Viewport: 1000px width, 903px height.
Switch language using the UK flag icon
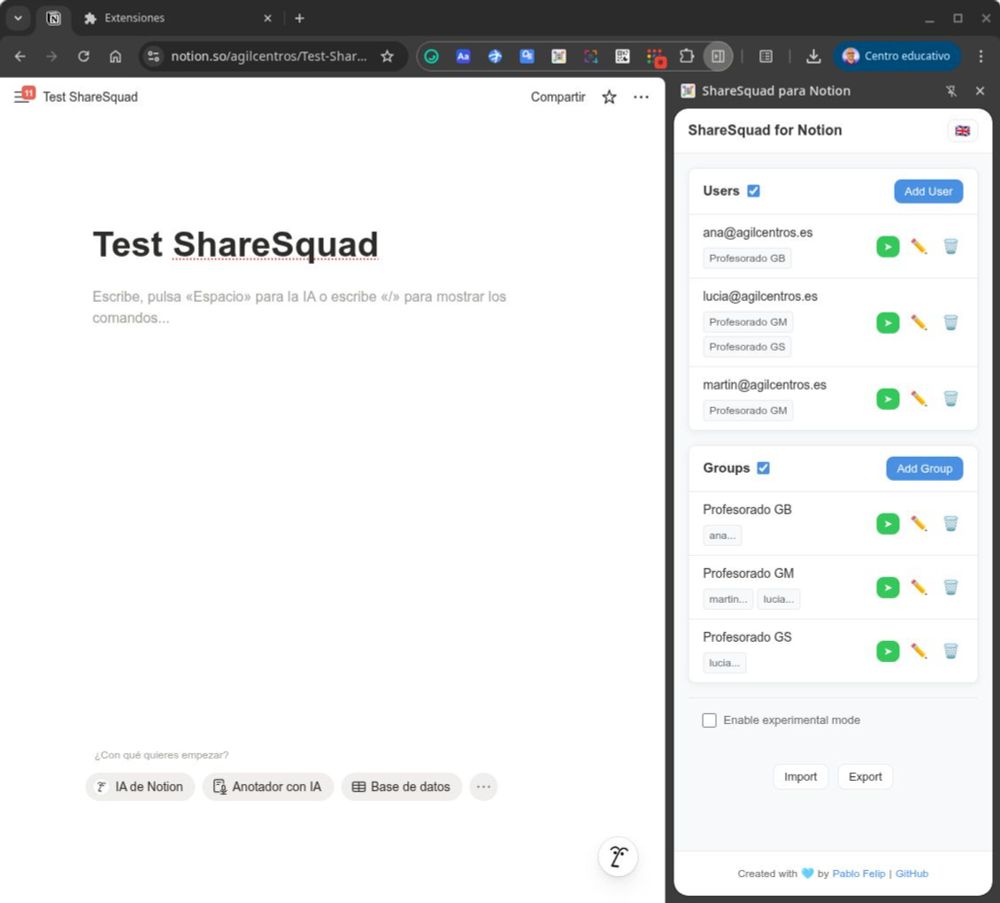pos(962,131)
